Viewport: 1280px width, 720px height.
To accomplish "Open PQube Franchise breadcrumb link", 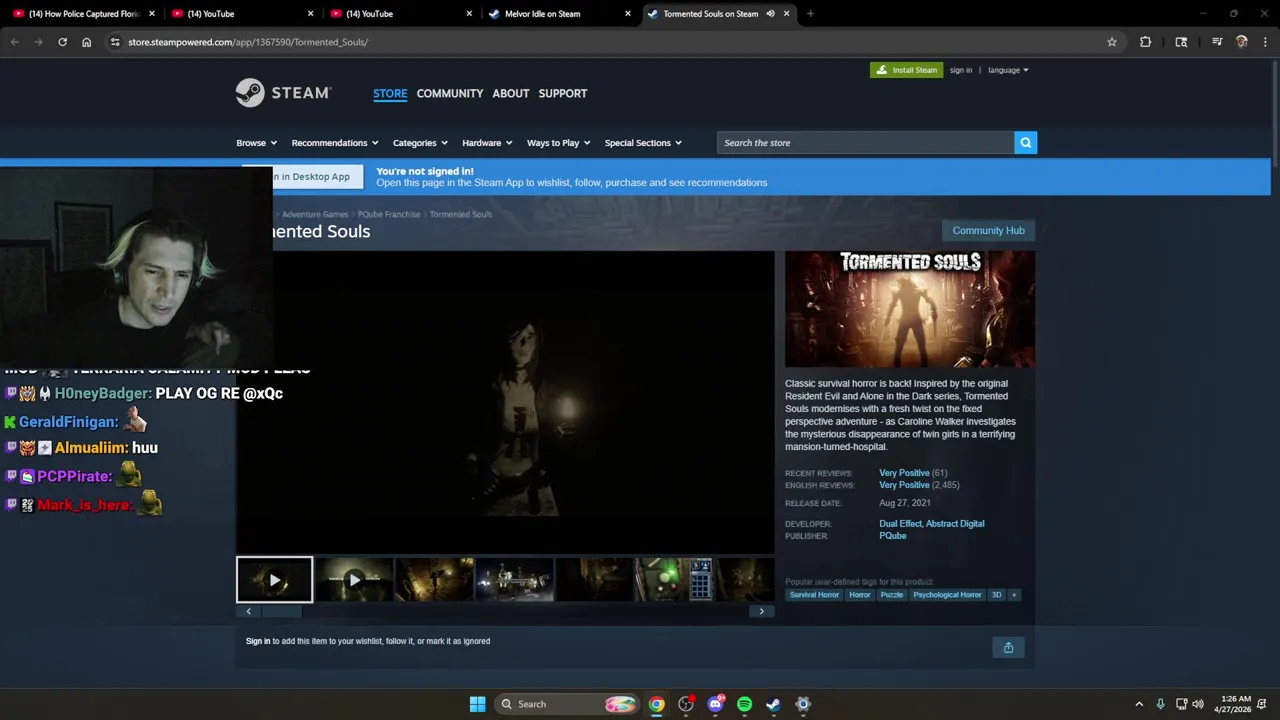I will tap(389, 214).
